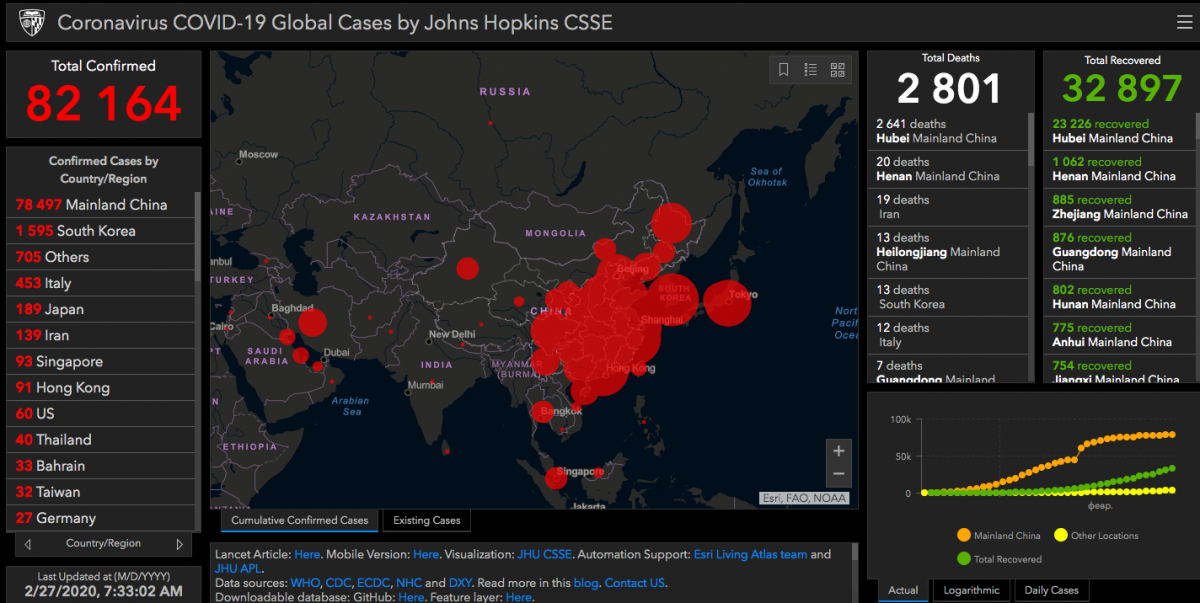Click '13 deaths South Korea' entry

pos(947,297)
